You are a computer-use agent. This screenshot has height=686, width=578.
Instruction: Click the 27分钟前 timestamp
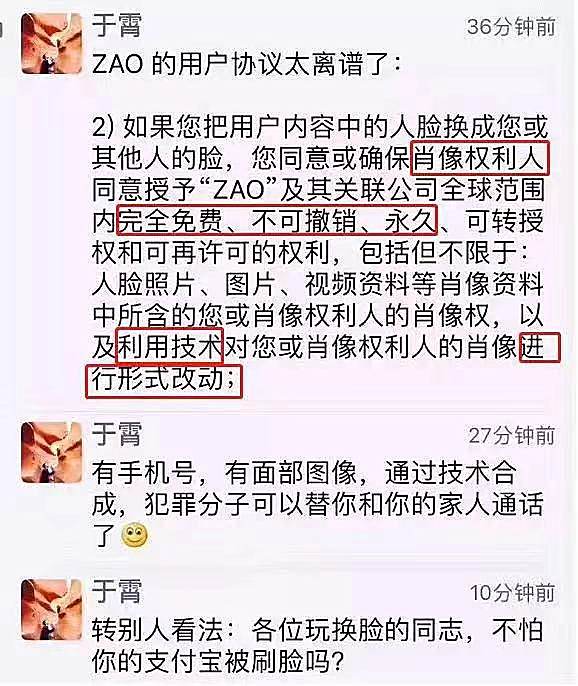(x=512, y=436)
